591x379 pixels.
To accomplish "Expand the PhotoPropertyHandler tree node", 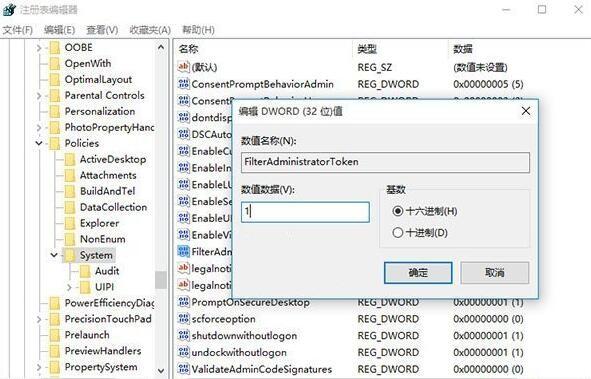I will (x=39, y=128).
